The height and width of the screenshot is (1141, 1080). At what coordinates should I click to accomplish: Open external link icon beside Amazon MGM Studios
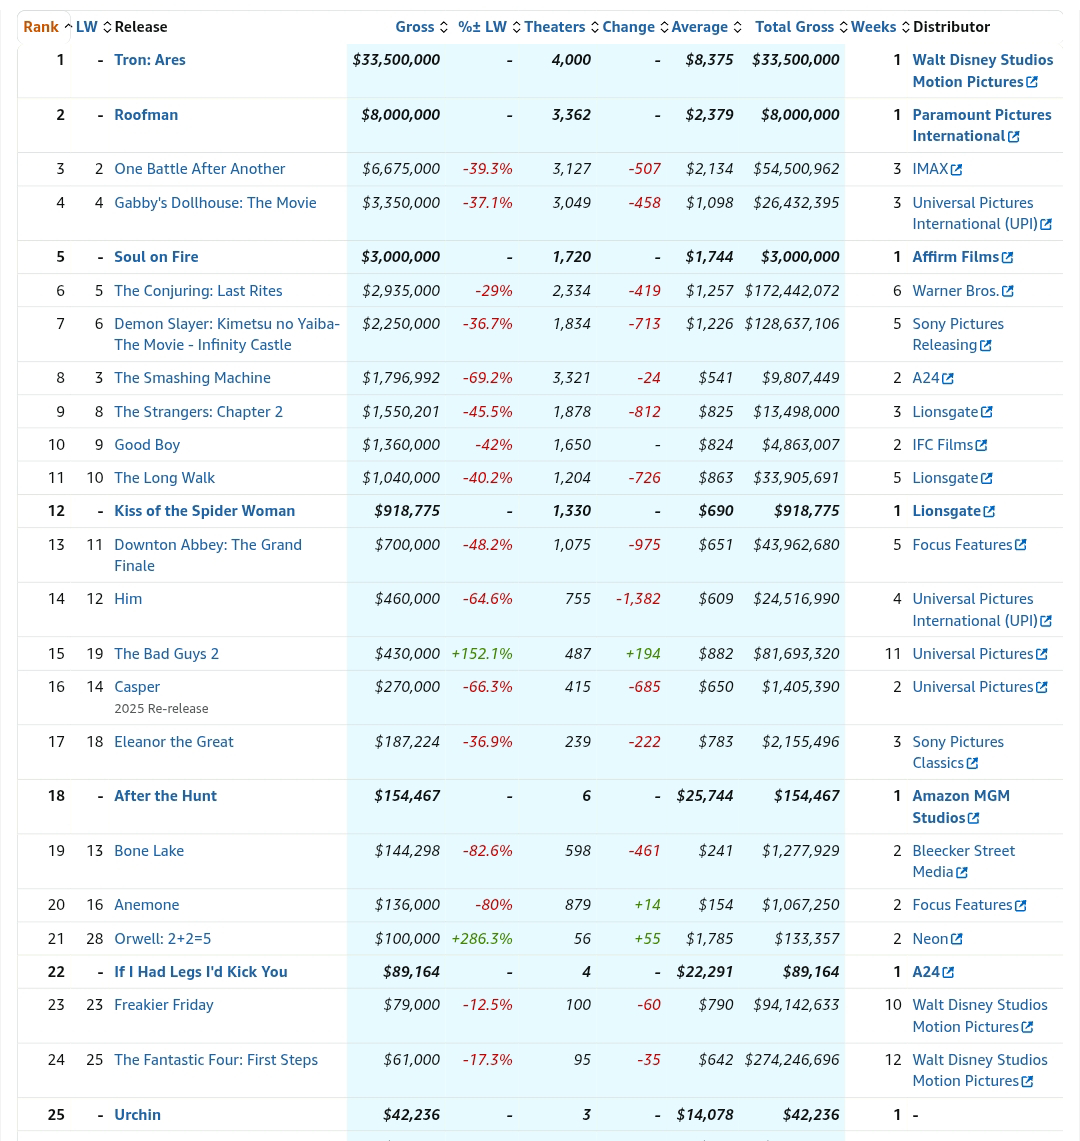pos(974,819)
